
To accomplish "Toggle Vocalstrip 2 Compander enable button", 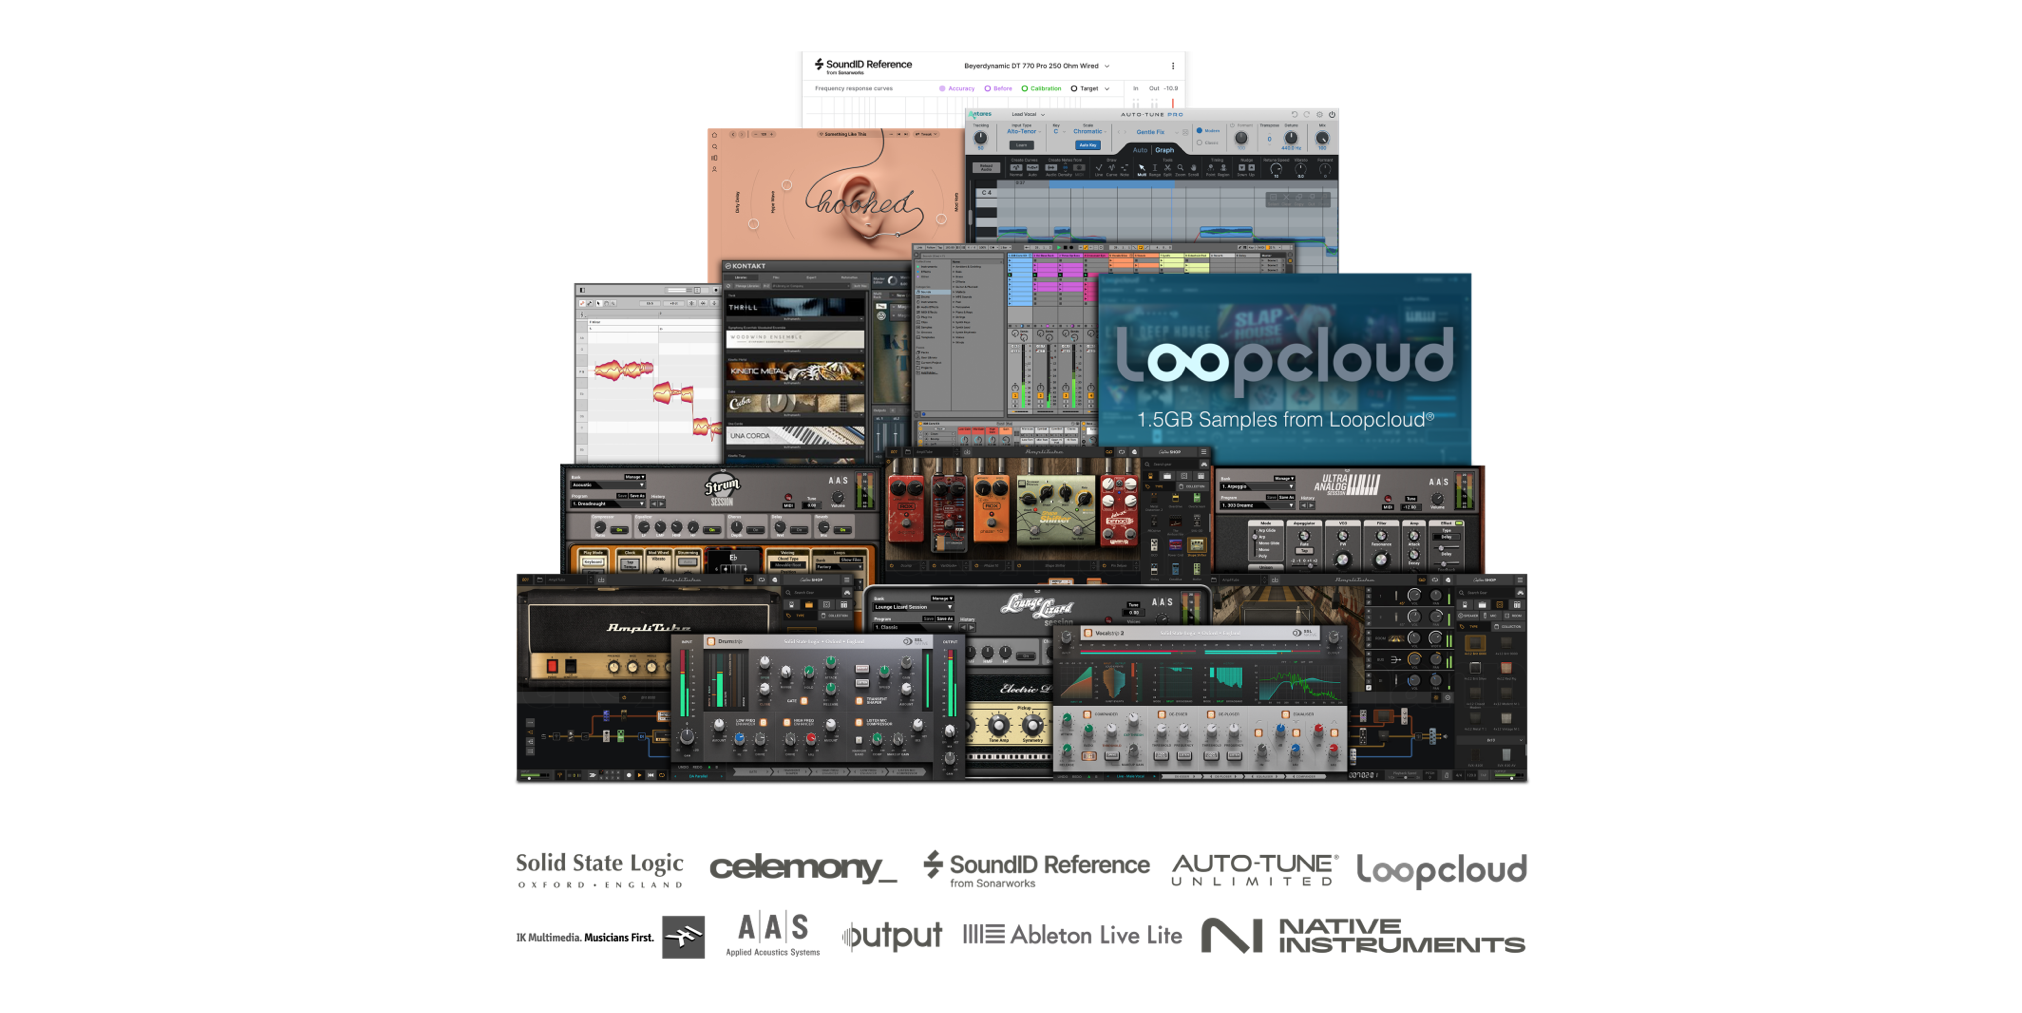I will pos(1087,714).
